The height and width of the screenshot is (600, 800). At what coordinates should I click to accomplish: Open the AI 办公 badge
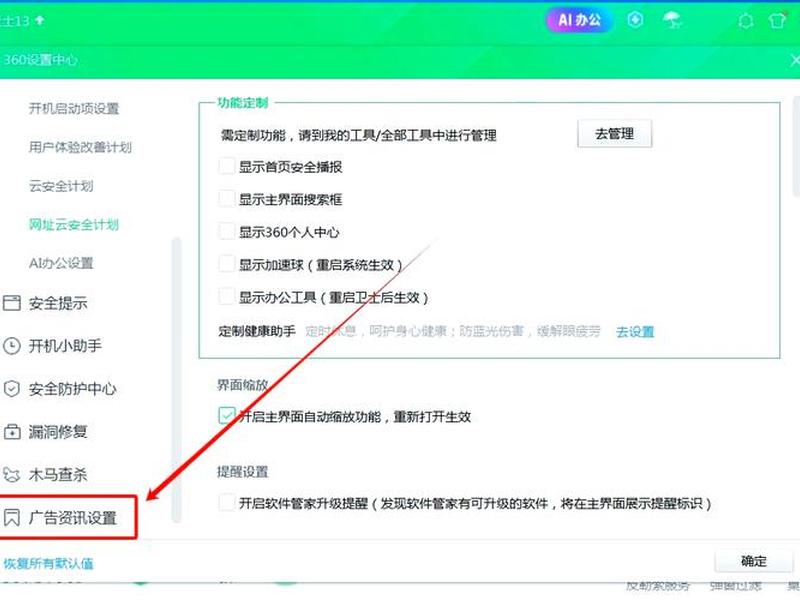pyautogui.click(x=579, y=20)
